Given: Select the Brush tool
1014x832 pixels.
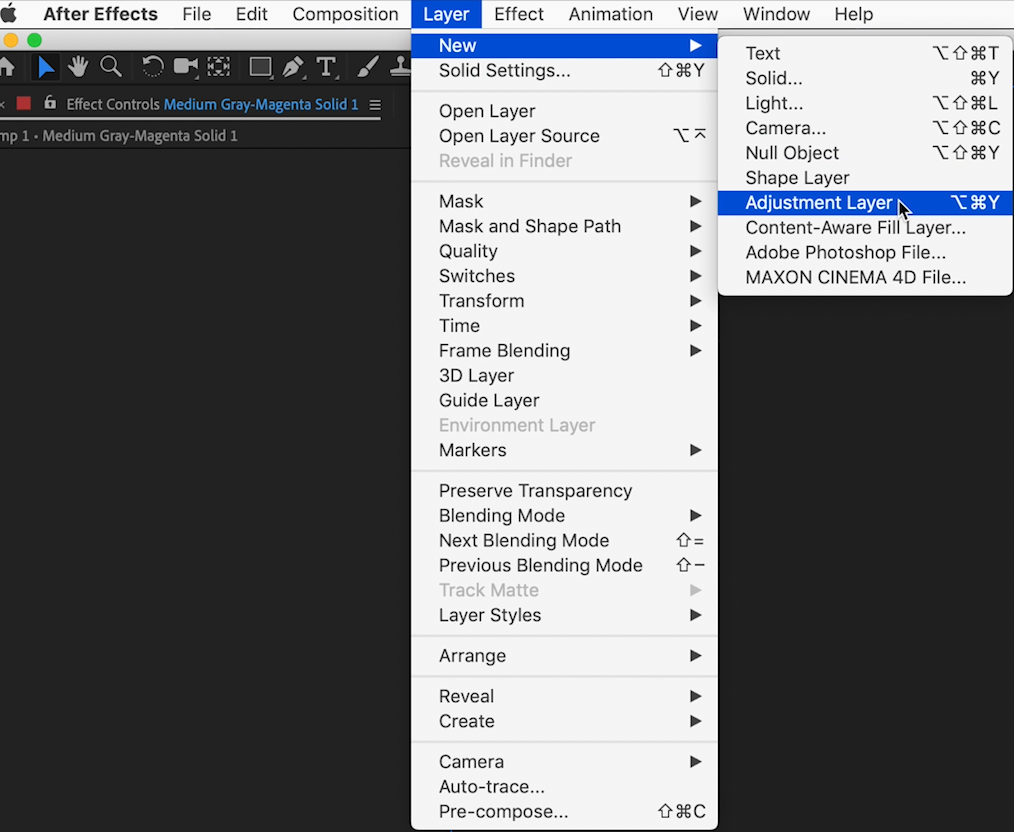Looking at the screenshot, I should pos(368,67).
